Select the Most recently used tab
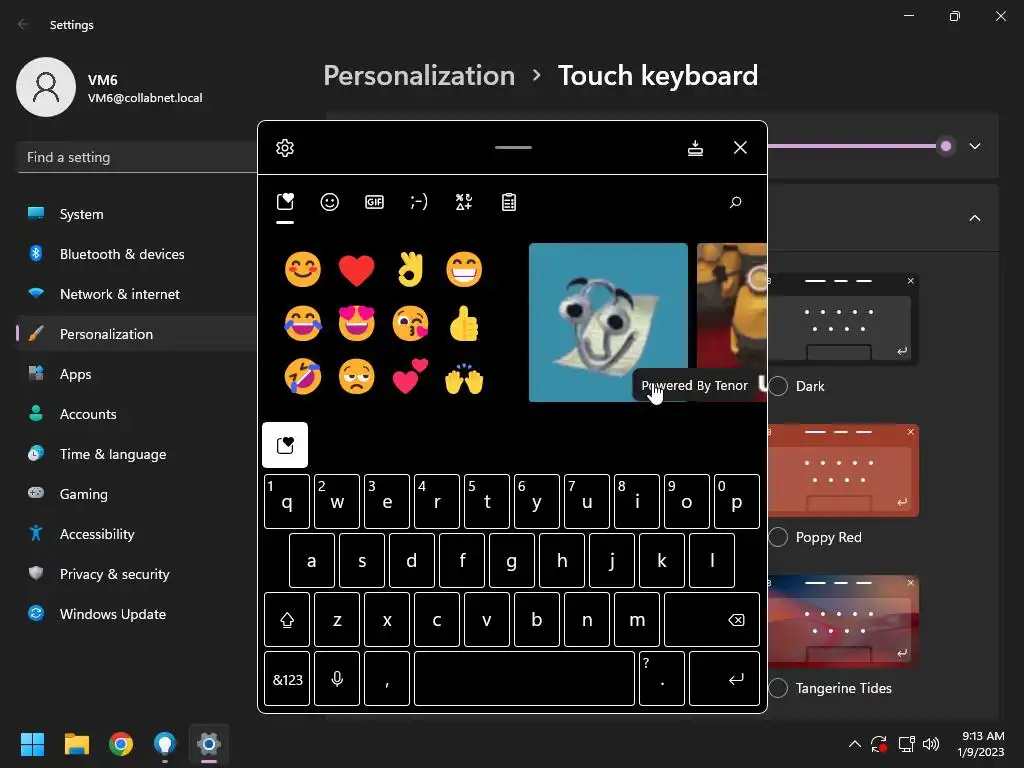 285,202
